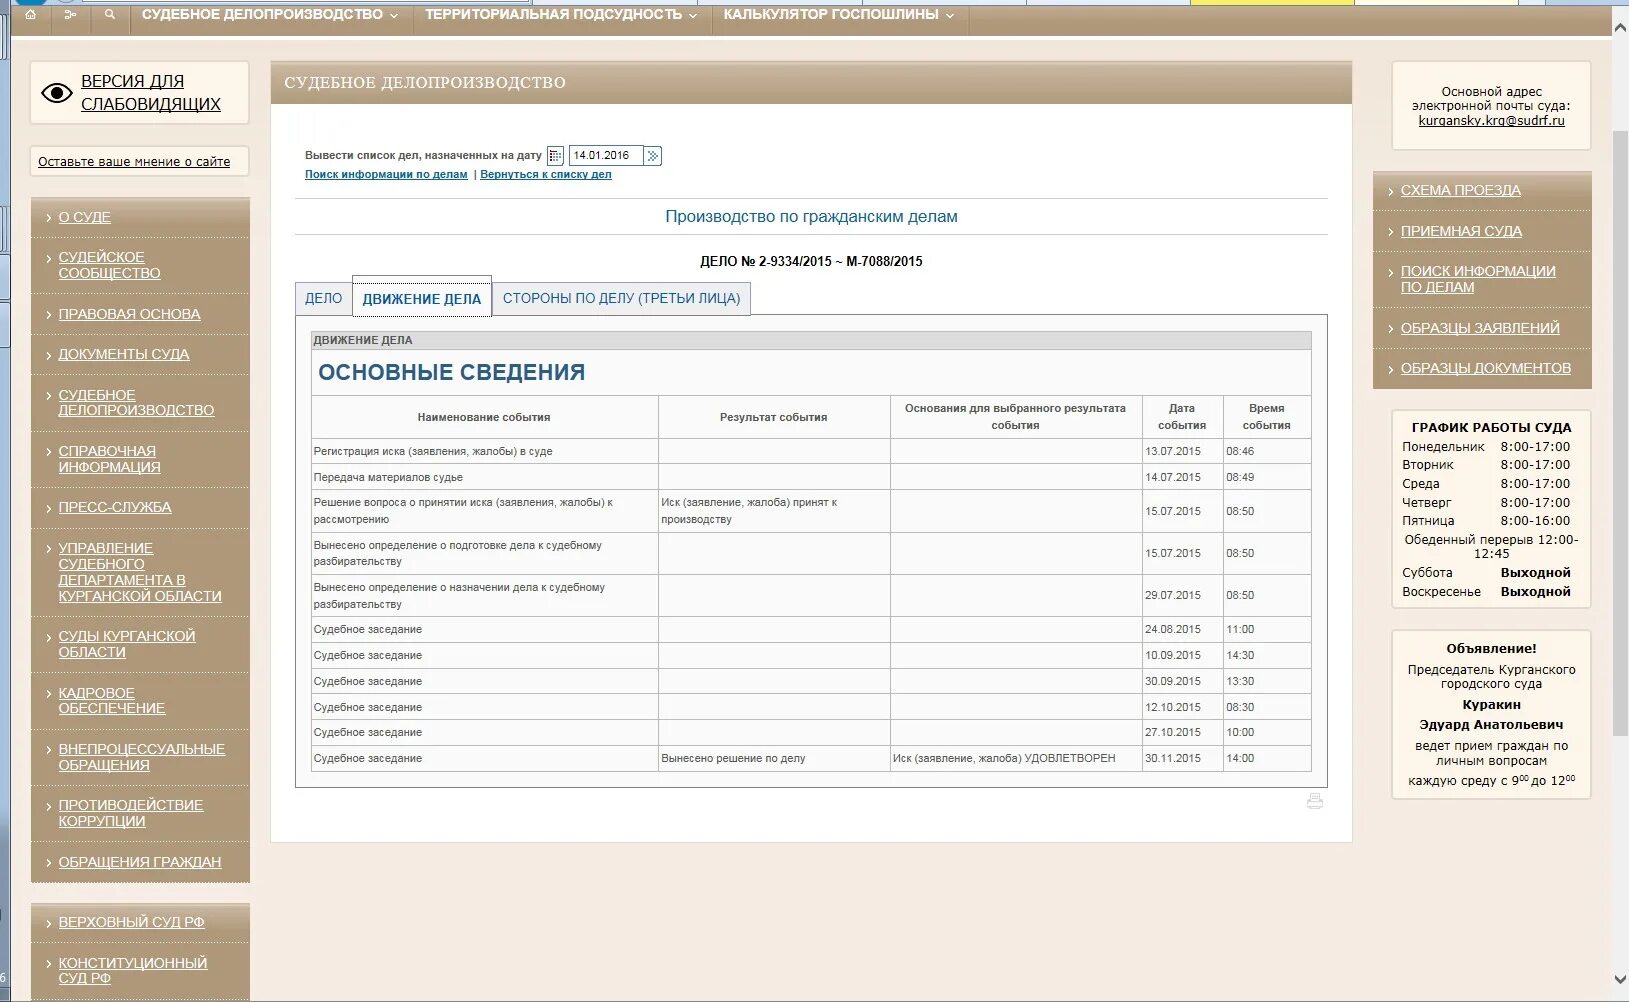Open the site search magnifier icon
The height and width of the screenshot is (1002, 1629).
(x=110, y=15)
